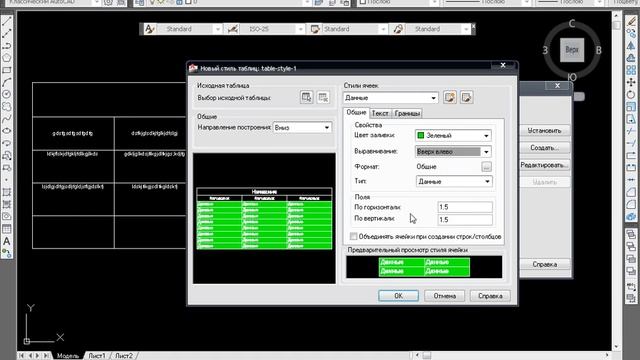Open the Вверх влево alignment dropdown
The height and width of the screenshot is (360, 640).
pos(453,152)
